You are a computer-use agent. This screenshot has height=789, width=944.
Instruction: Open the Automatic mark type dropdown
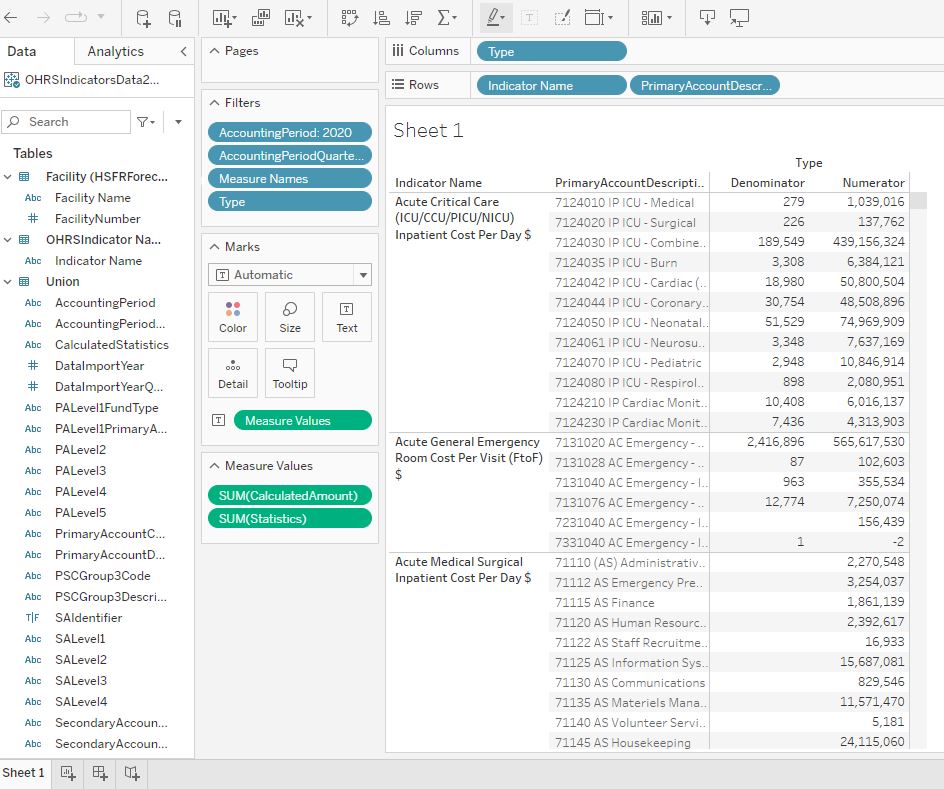(x=290, y=275)
